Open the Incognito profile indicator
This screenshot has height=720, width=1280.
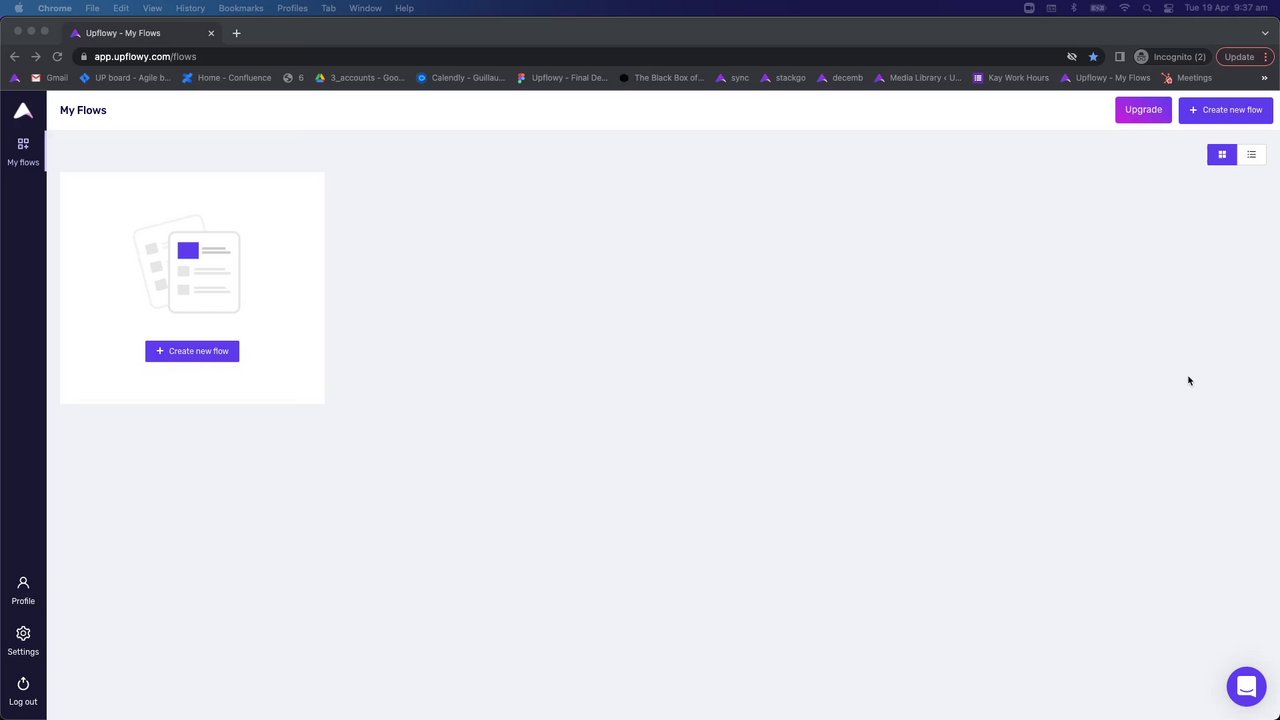tap(1170, 57)
